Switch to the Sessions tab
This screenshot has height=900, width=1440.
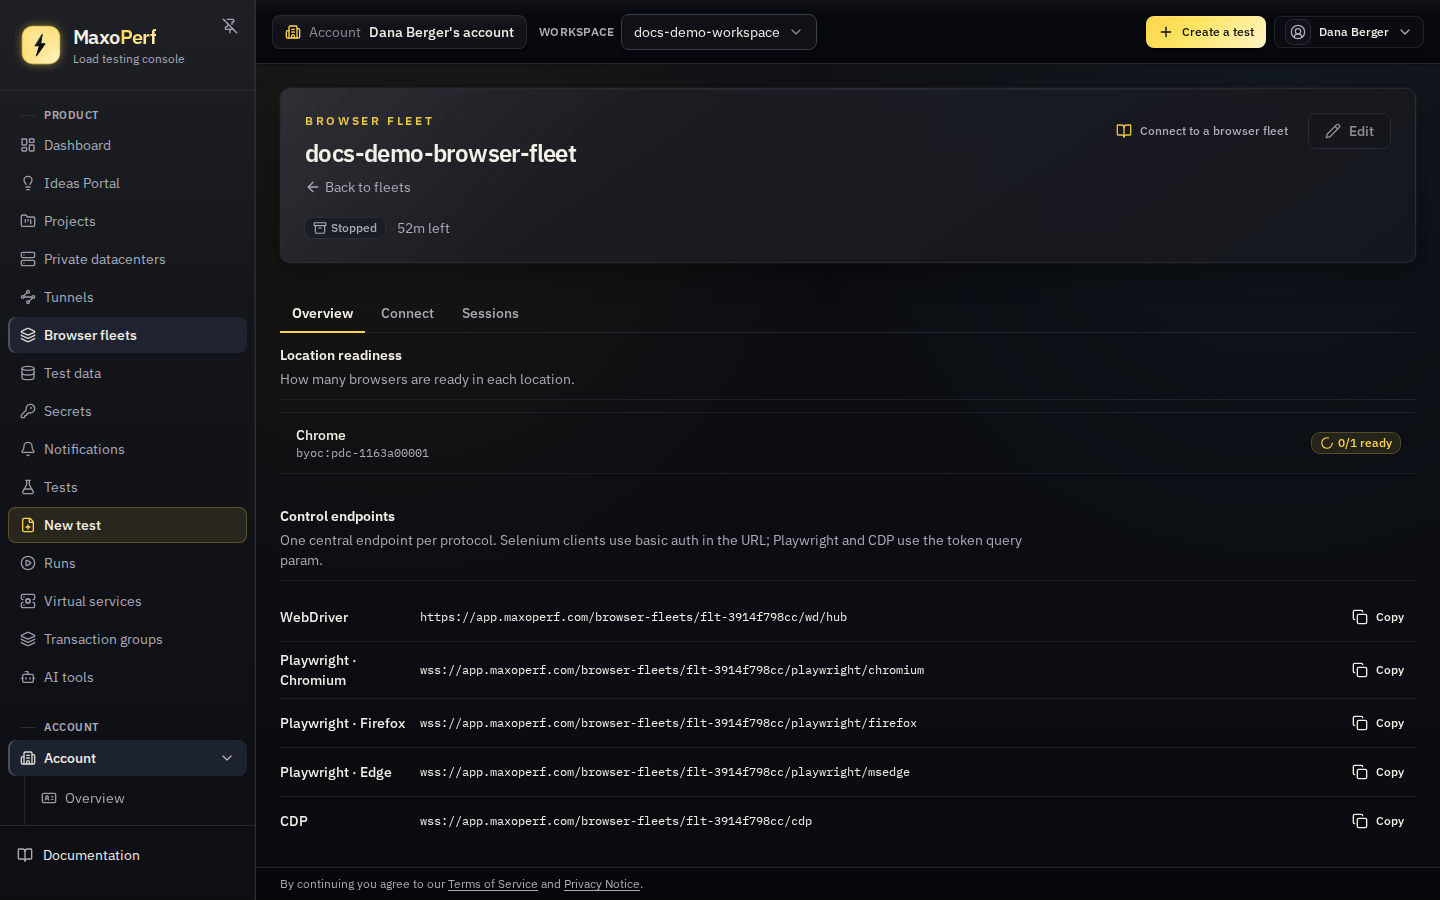pos(490,313)
